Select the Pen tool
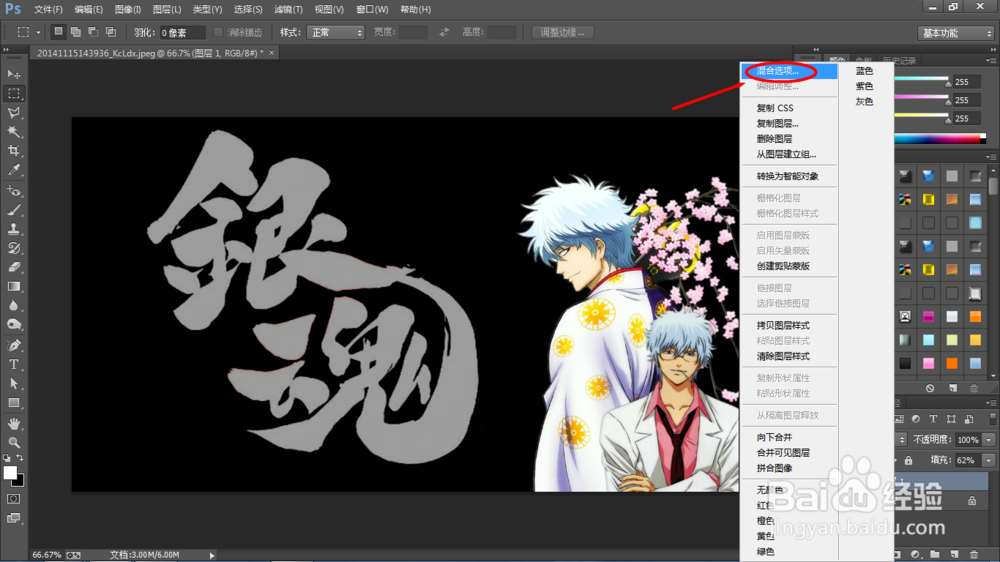Image resolution: width=1000 pixels, height=562 pixels. tap(13, 345)
